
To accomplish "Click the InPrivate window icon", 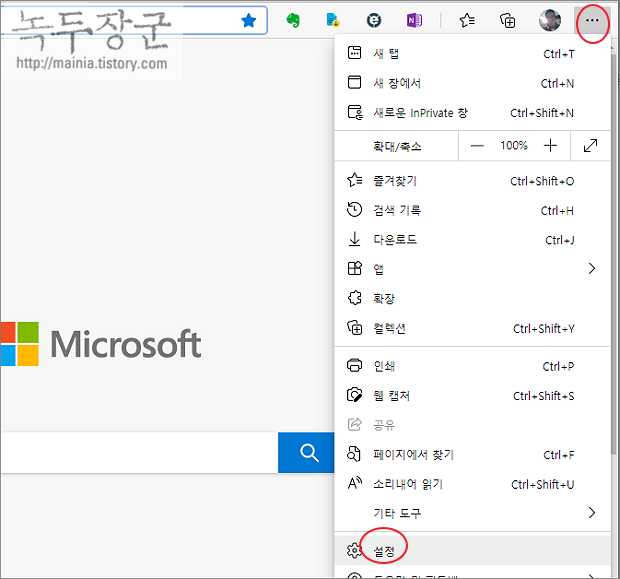I will (x=355, y=112).
